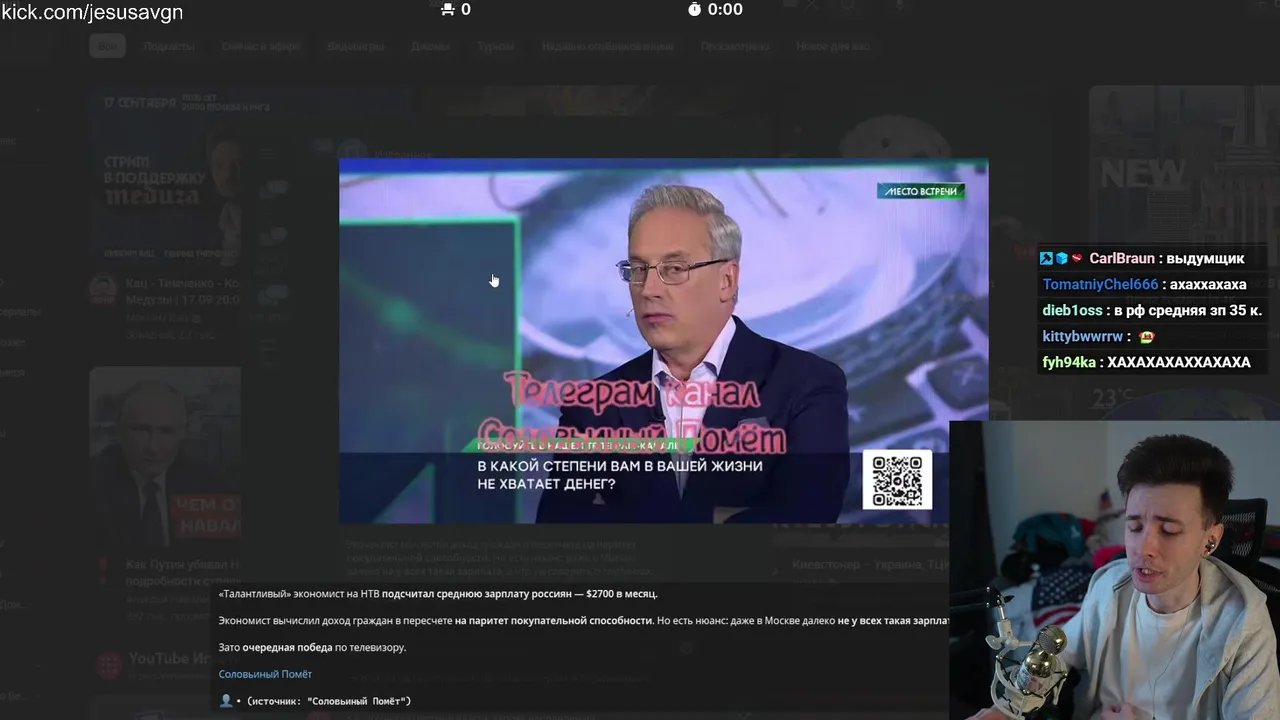Click the emoji in kittybwwrrw's message
This screenshot has width=1280, height=720.
(x=1146, y=337)
